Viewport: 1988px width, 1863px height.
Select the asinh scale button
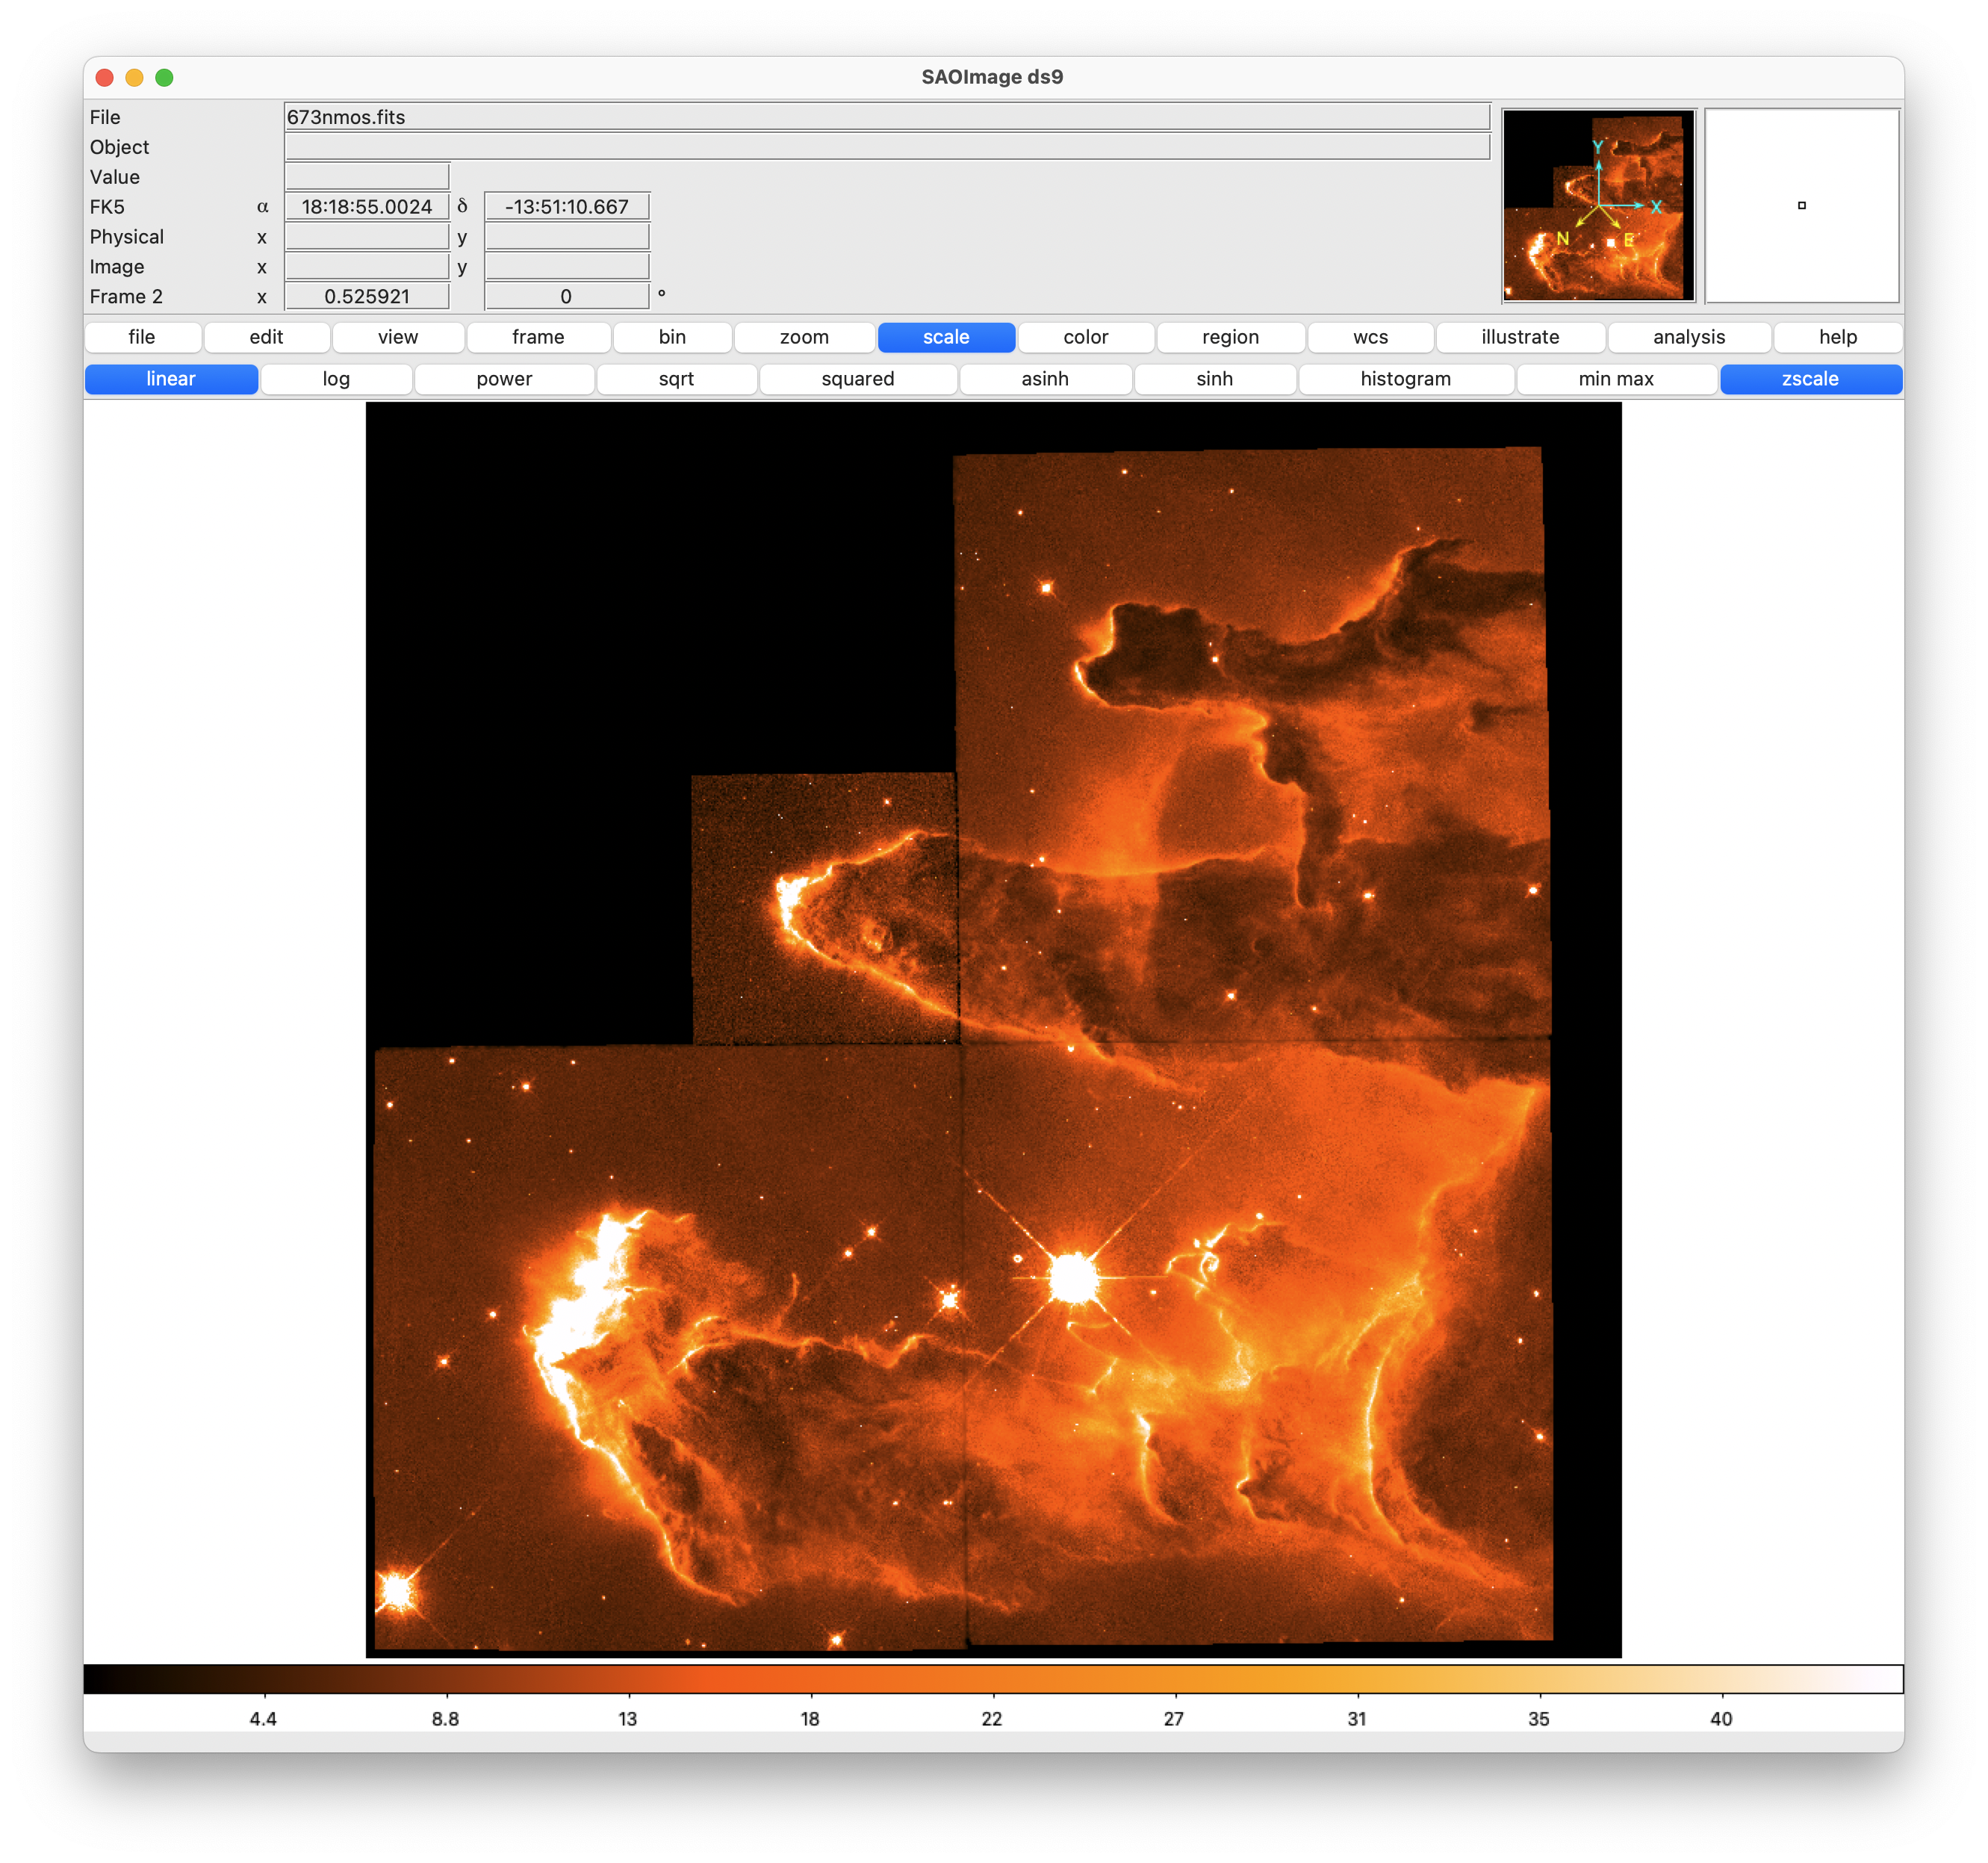click(x=1044, y=379)
